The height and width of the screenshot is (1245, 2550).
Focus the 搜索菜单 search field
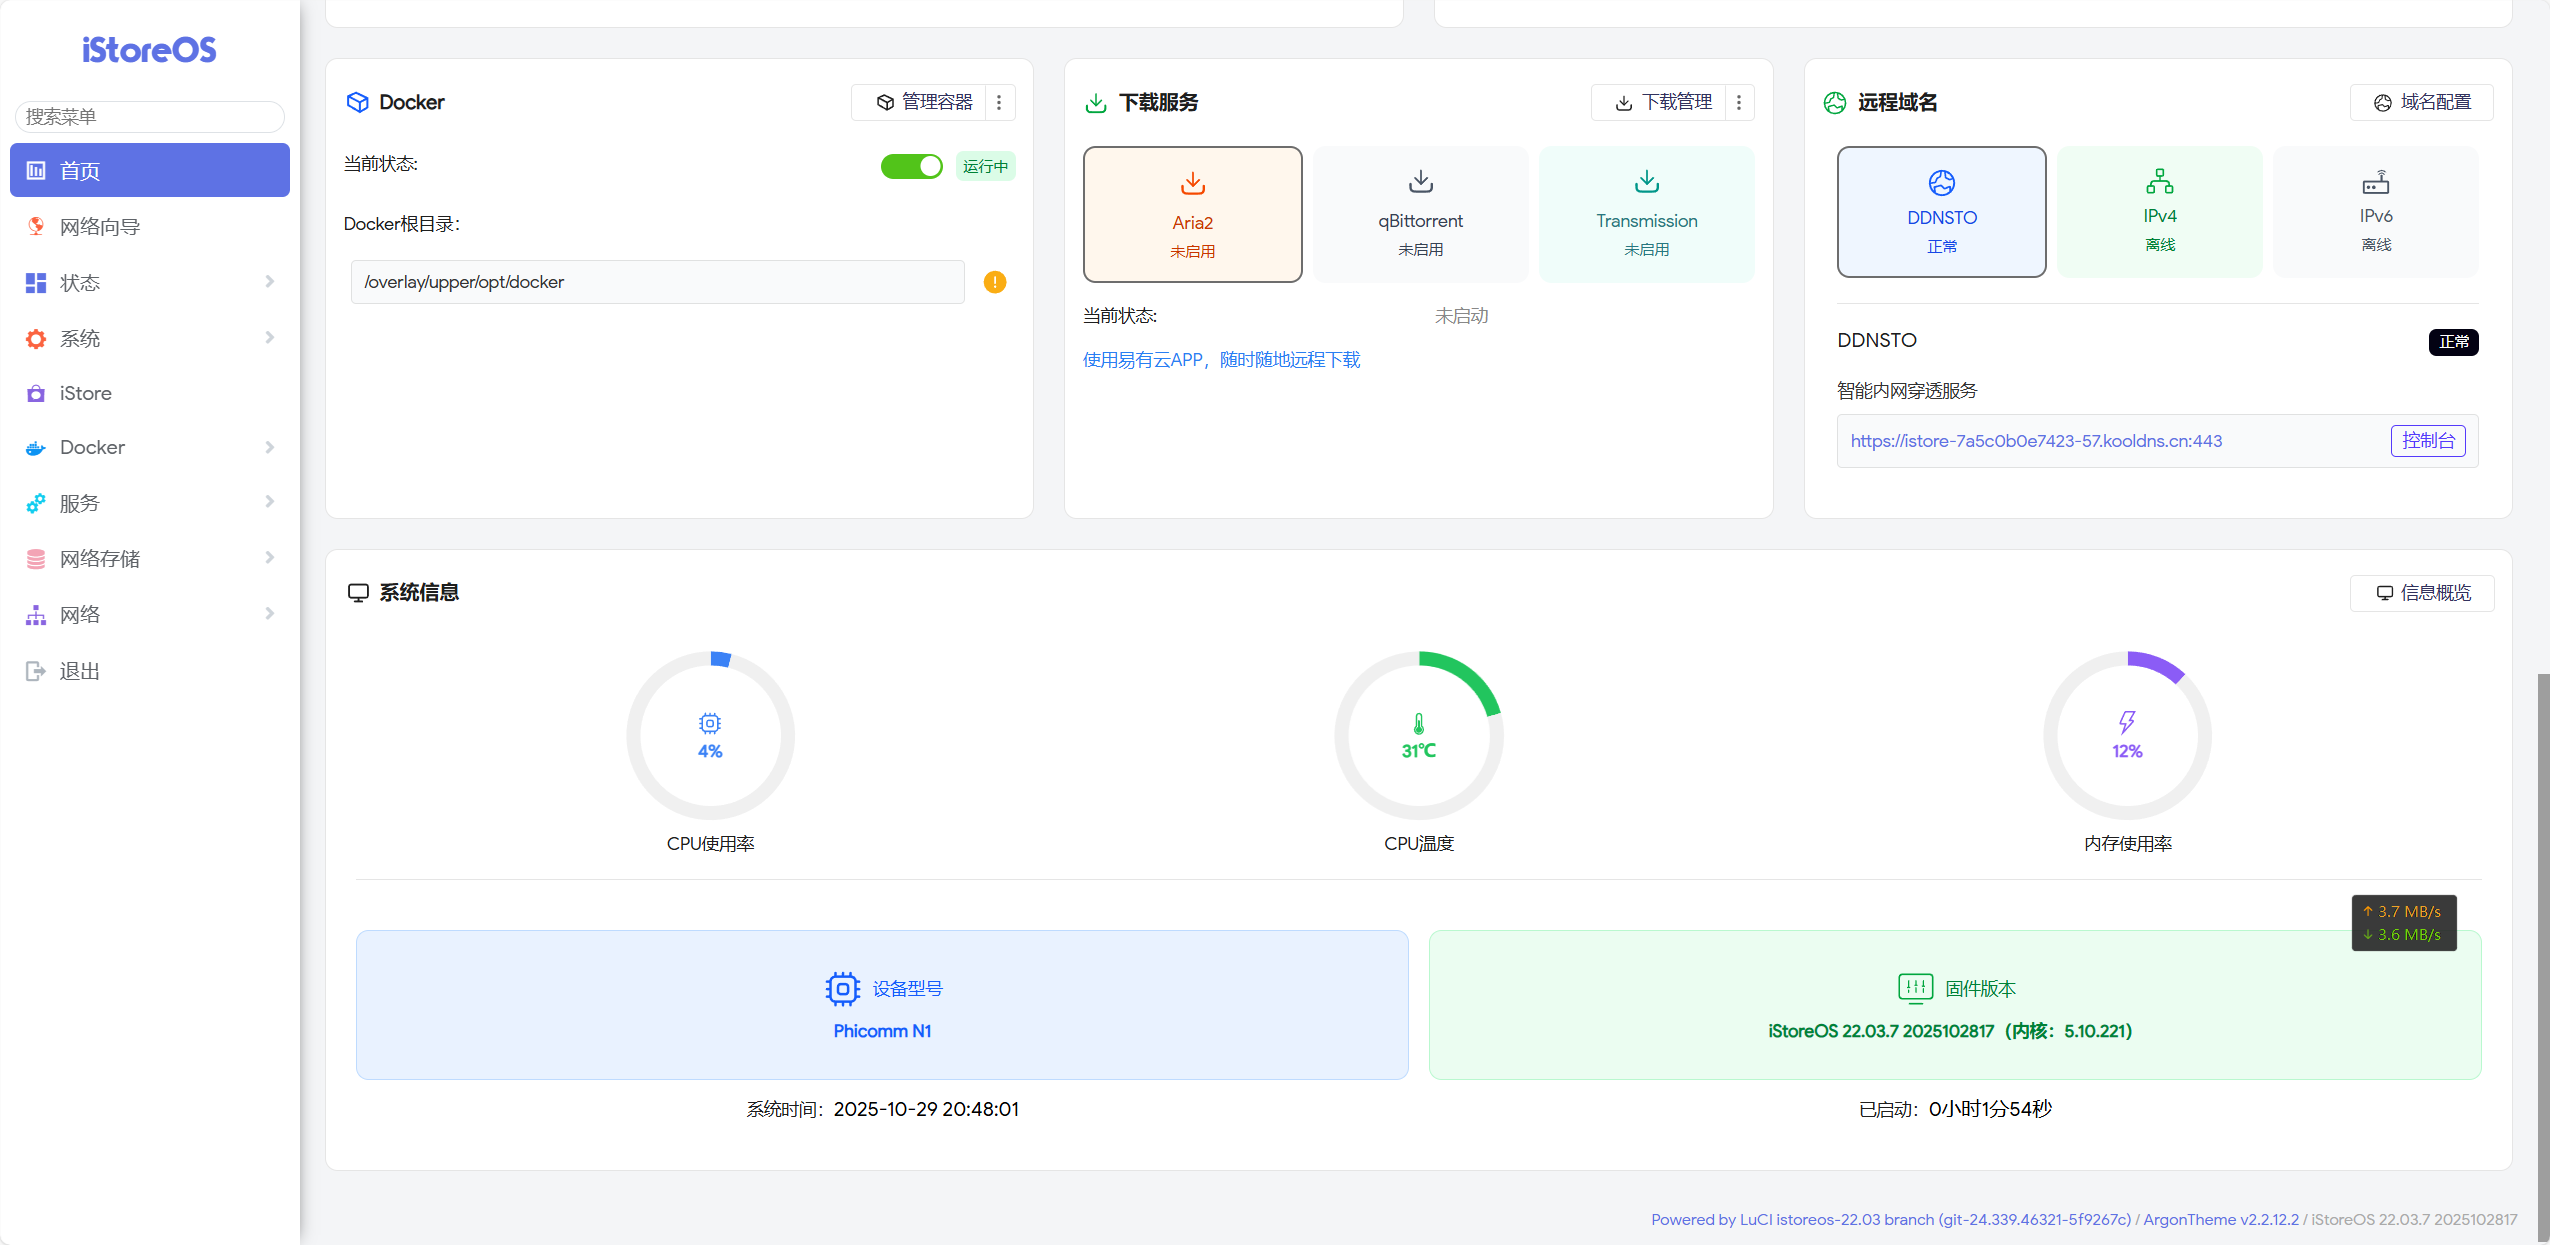(x=150, y=116)
